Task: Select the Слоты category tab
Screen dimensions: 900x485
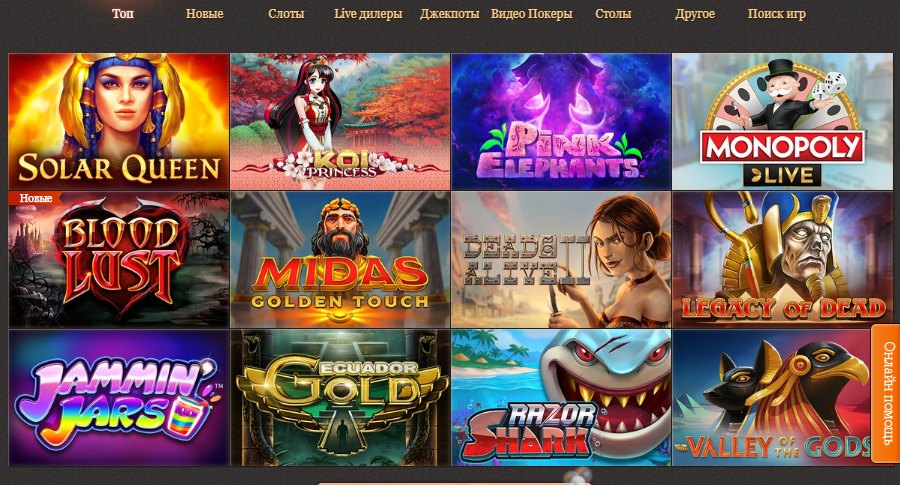Action: point(286,14)
